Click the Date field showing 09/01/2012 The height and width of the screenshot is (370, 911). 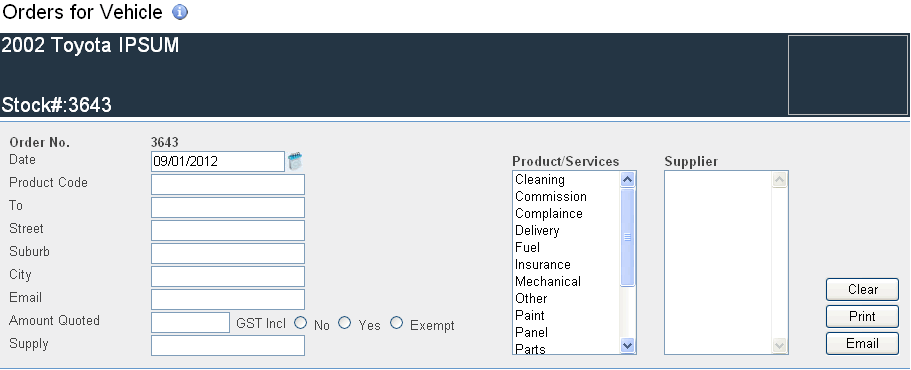tap(218, 161)
